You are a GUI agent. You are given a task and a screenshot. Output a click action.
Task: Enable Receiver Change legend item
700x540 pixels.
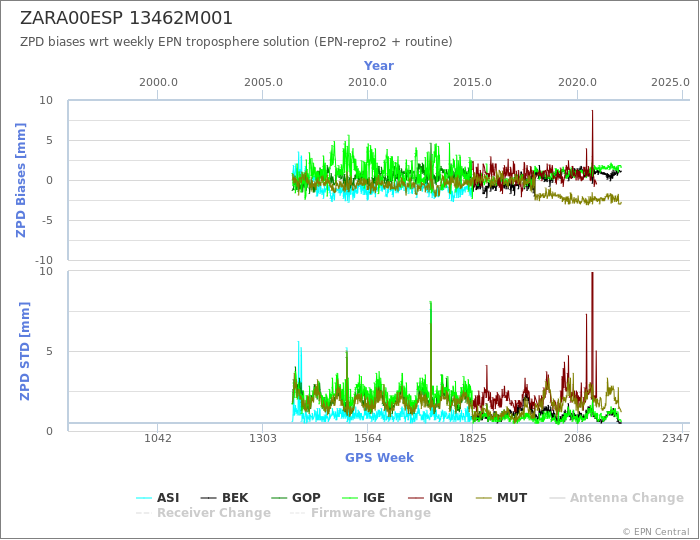203,513
